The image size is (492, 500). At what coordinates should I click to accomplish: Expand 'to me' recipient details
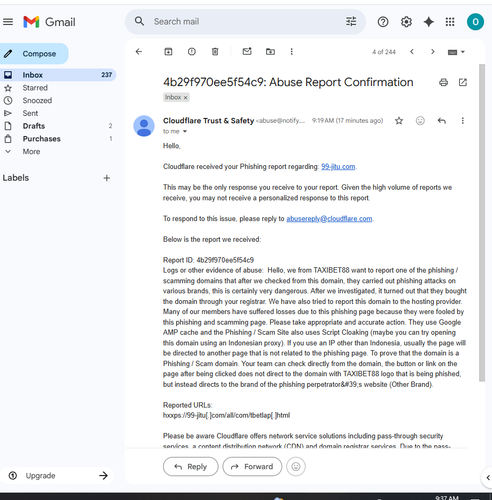point(185,131)
